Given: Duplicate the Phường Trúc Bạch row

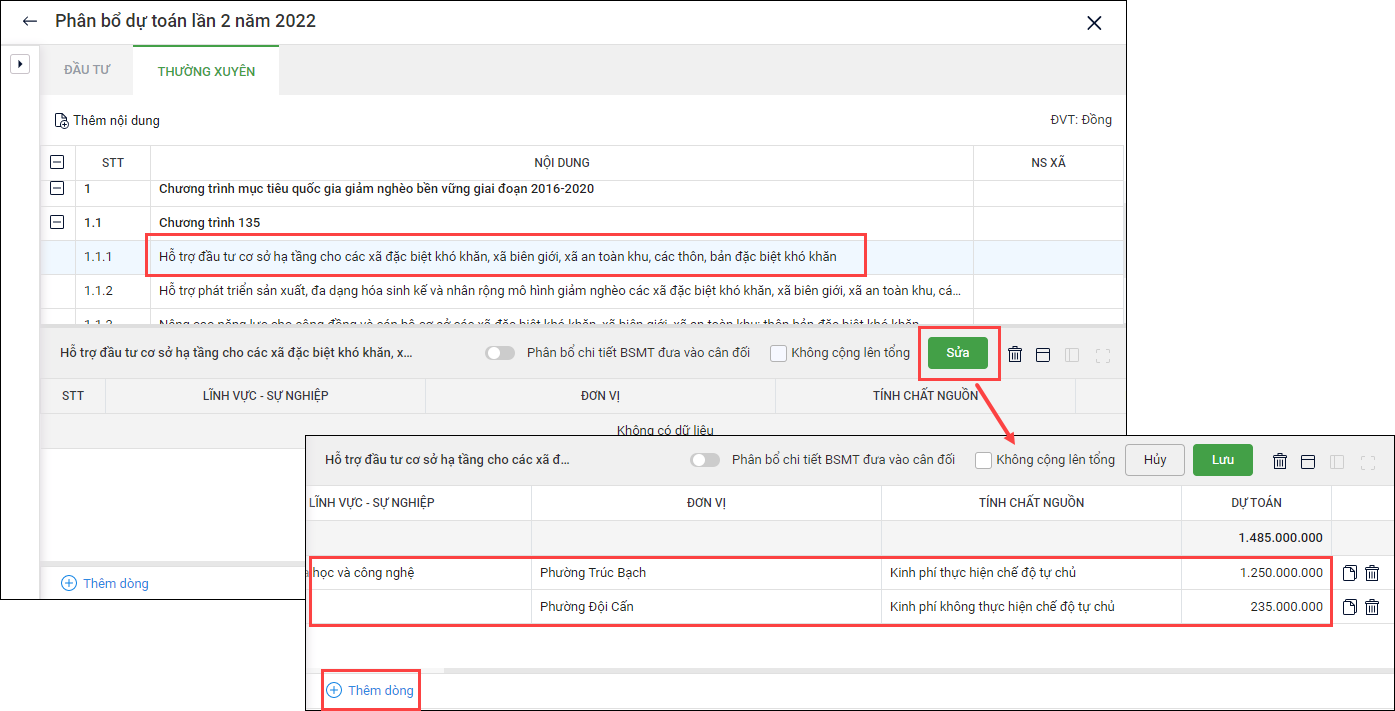Looking at the screenshot, I should coord(1349,573).
